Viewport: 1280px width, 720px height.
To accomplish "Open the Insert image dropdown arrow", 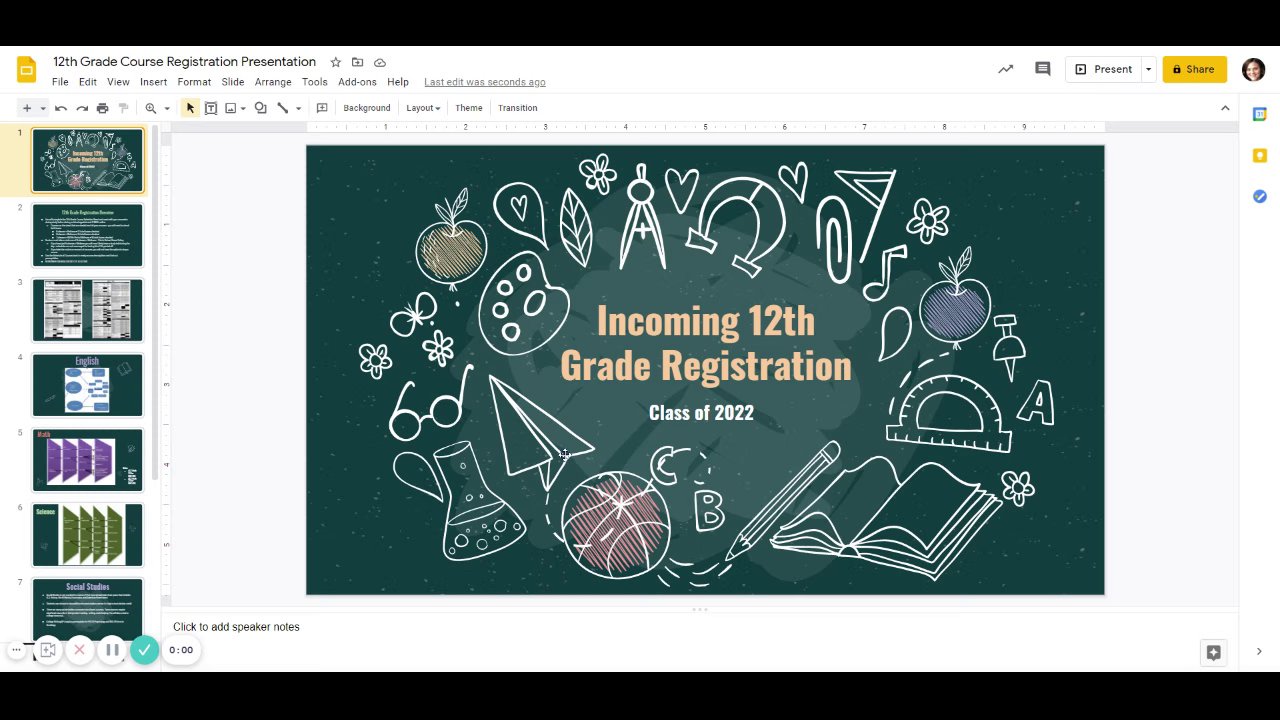I will point(243,108).
